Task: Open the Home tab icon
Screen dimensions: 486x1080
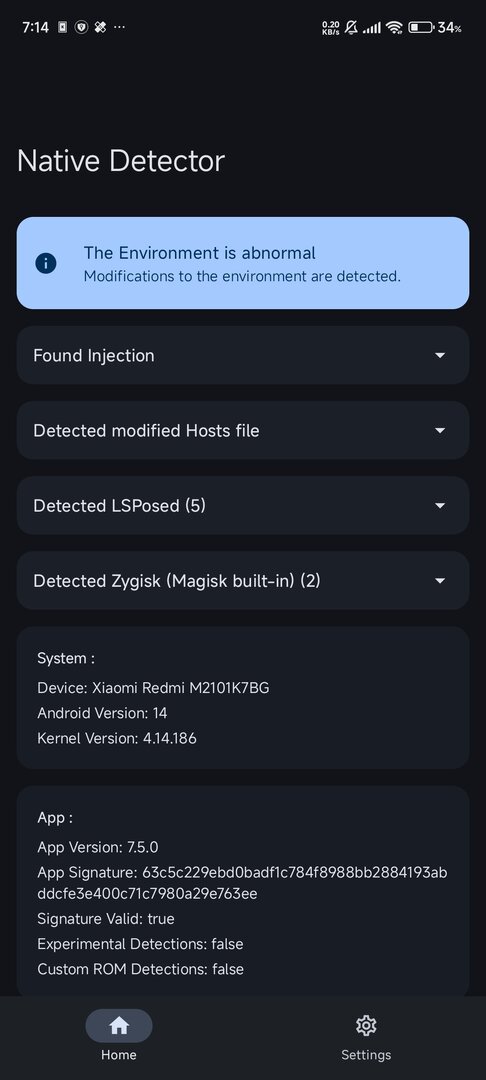Action: point(118,1026)
